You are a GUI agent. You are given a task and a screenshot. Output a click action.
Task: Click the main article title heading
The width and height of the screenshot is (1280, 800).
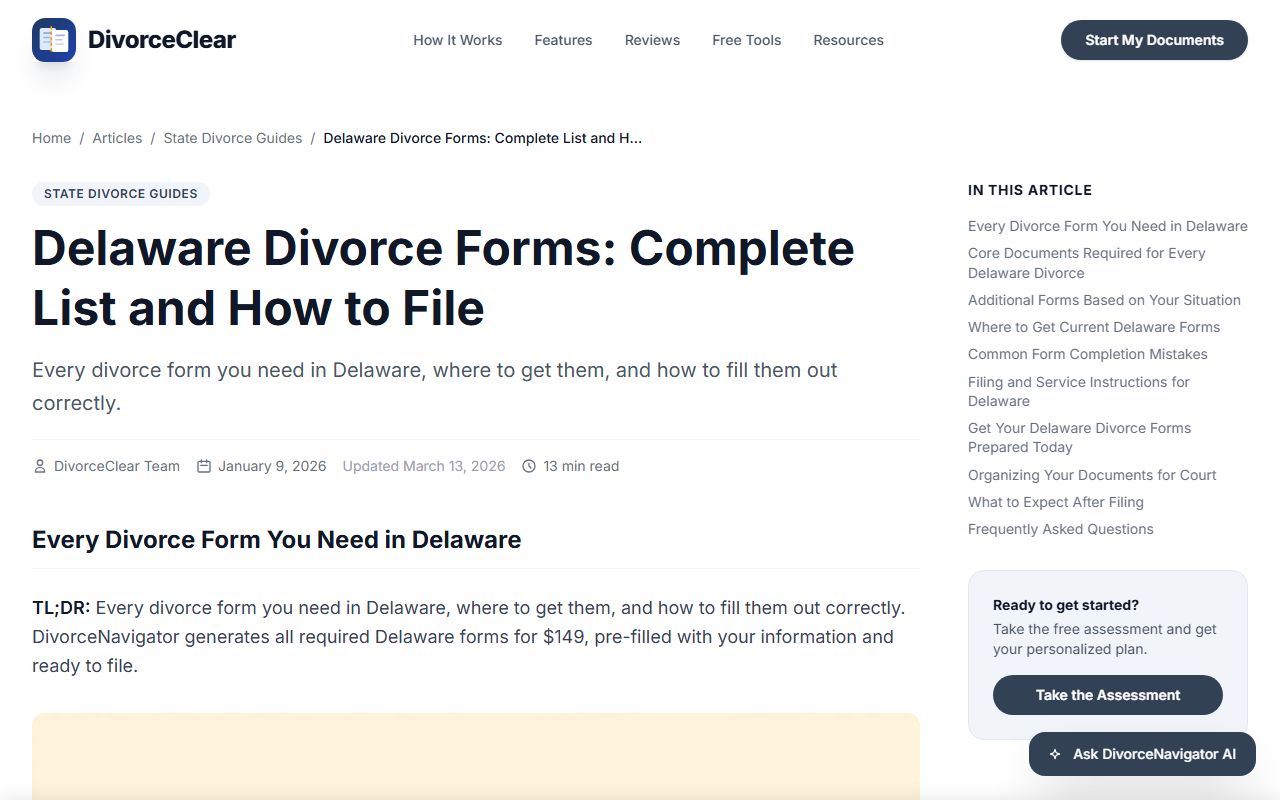click(x=443, y=278)
